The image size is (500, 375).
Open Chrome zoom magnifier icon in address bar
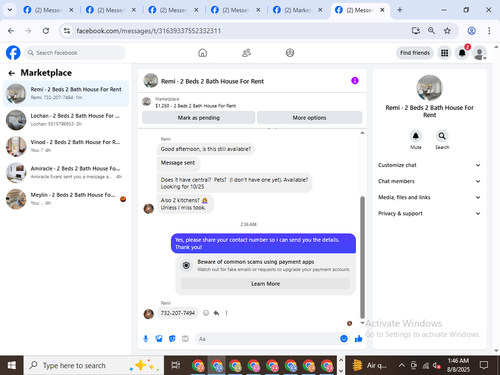(431, 31)
